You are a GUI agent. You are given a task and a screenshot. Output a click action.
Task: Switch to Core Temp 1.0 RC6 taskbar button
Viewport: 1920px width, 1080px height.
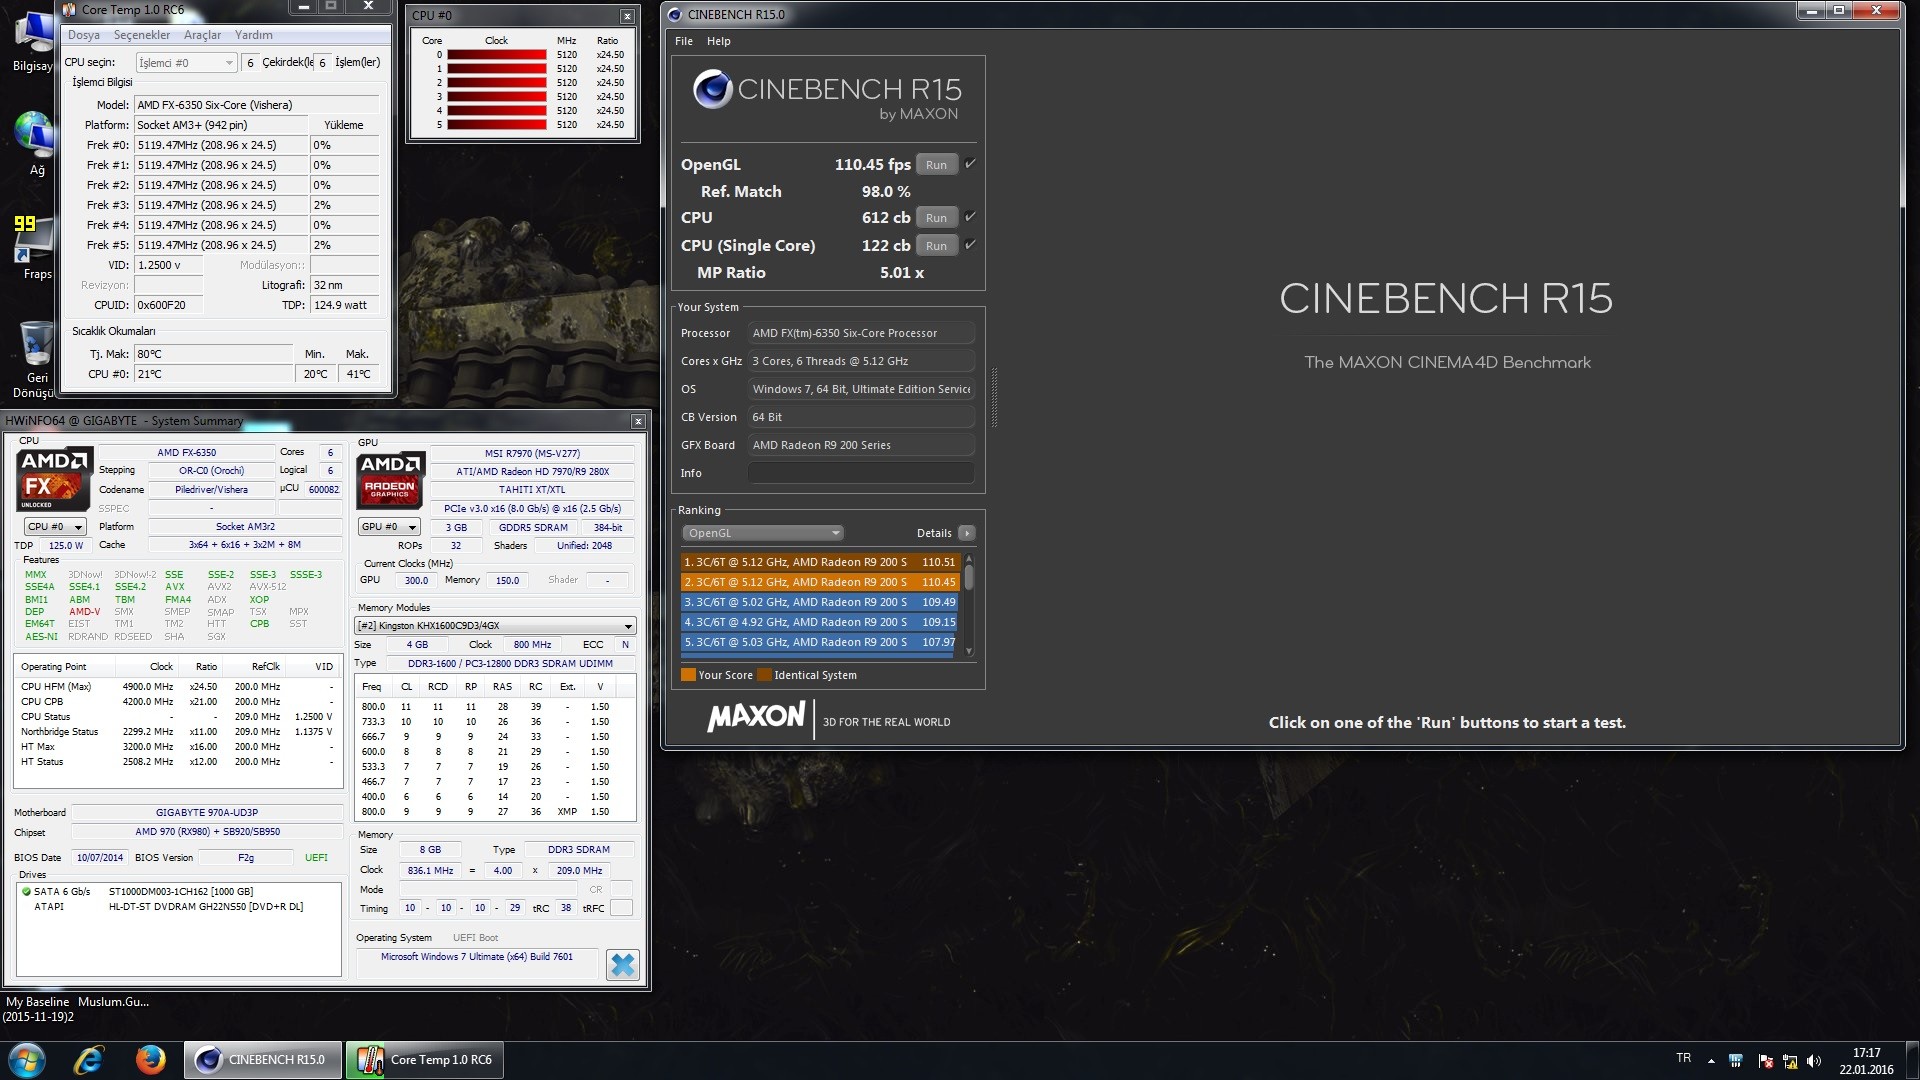[x=427, y=1059]
